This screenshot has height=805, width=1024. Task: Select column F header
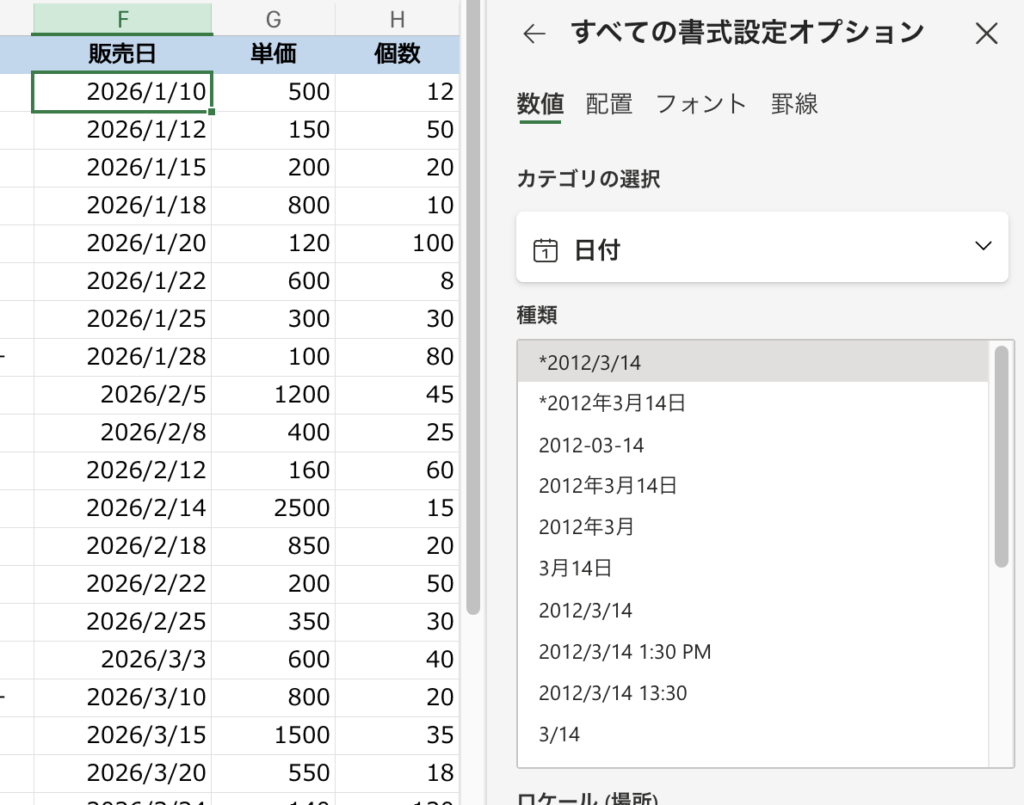pos(122,17)
